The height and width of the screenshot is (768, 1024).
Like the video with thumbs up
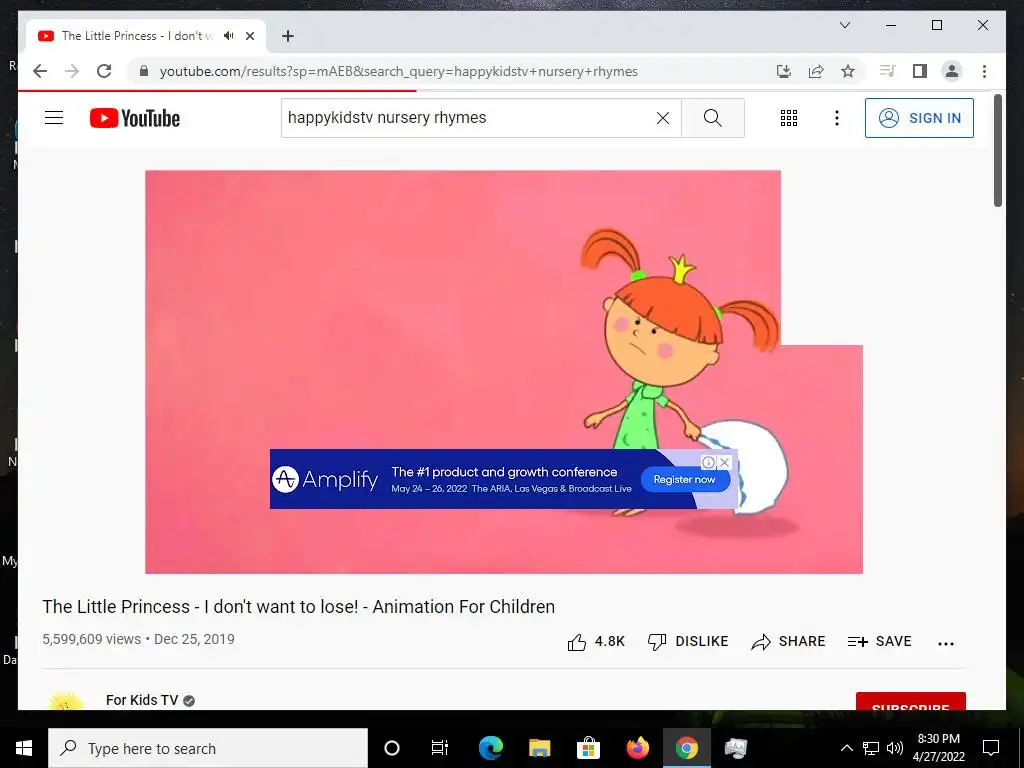pyautogui.click(x=596, y=642)
